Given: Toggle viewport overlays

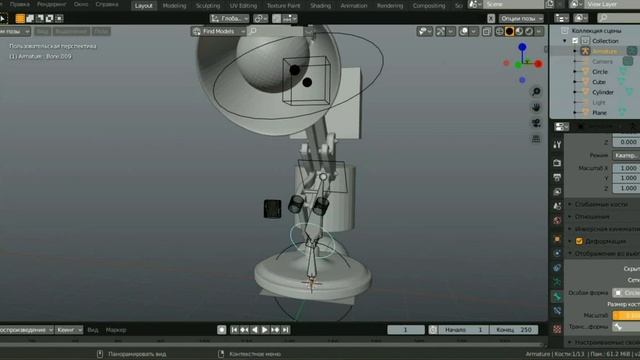Looking at the screenshot, I should coord(464,31).
